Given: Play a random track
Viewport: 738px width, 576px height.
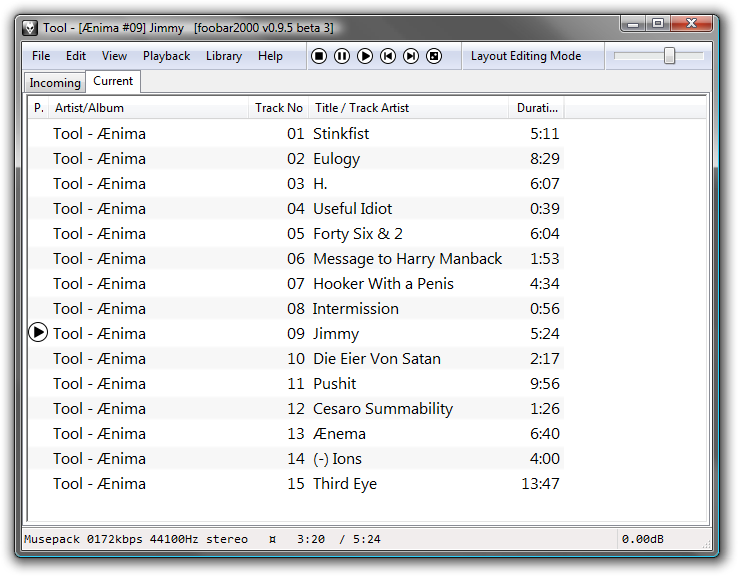Looking at the screenshot, I should pos(434,56).
